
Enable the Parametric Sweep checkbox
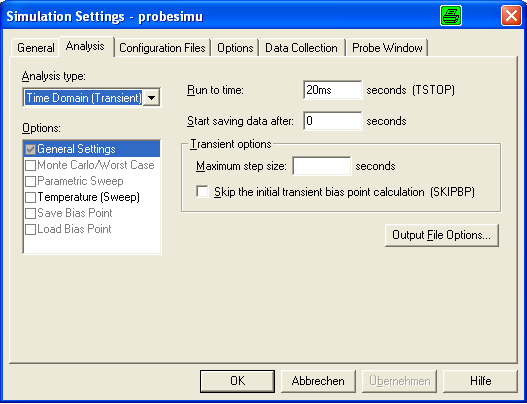point(30,181)
